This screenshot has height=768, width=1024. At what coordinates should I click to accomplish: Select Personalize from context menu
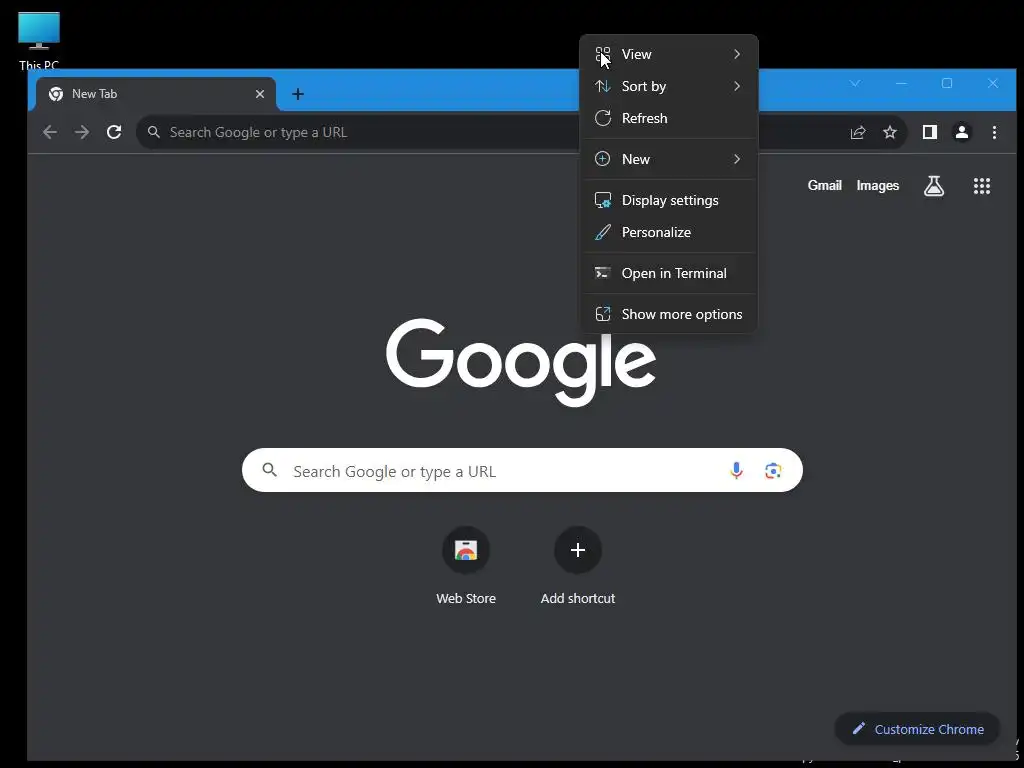(669, 232)
